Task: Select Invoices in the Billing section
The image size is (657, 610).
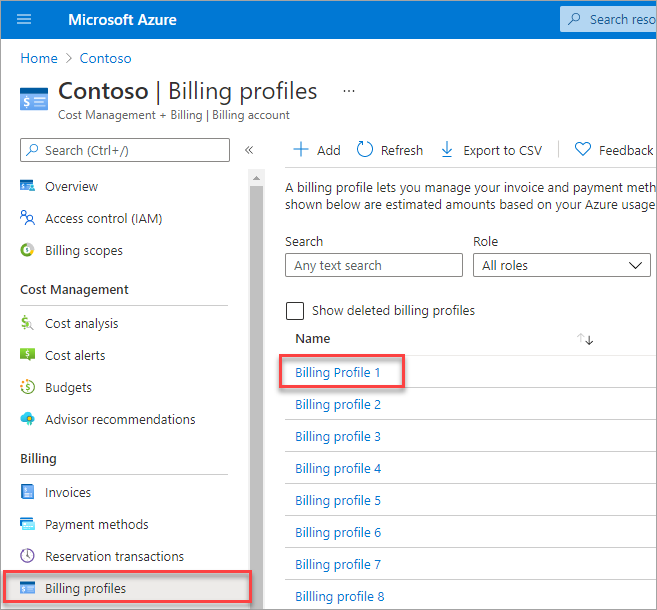Action: coord(67,492)
